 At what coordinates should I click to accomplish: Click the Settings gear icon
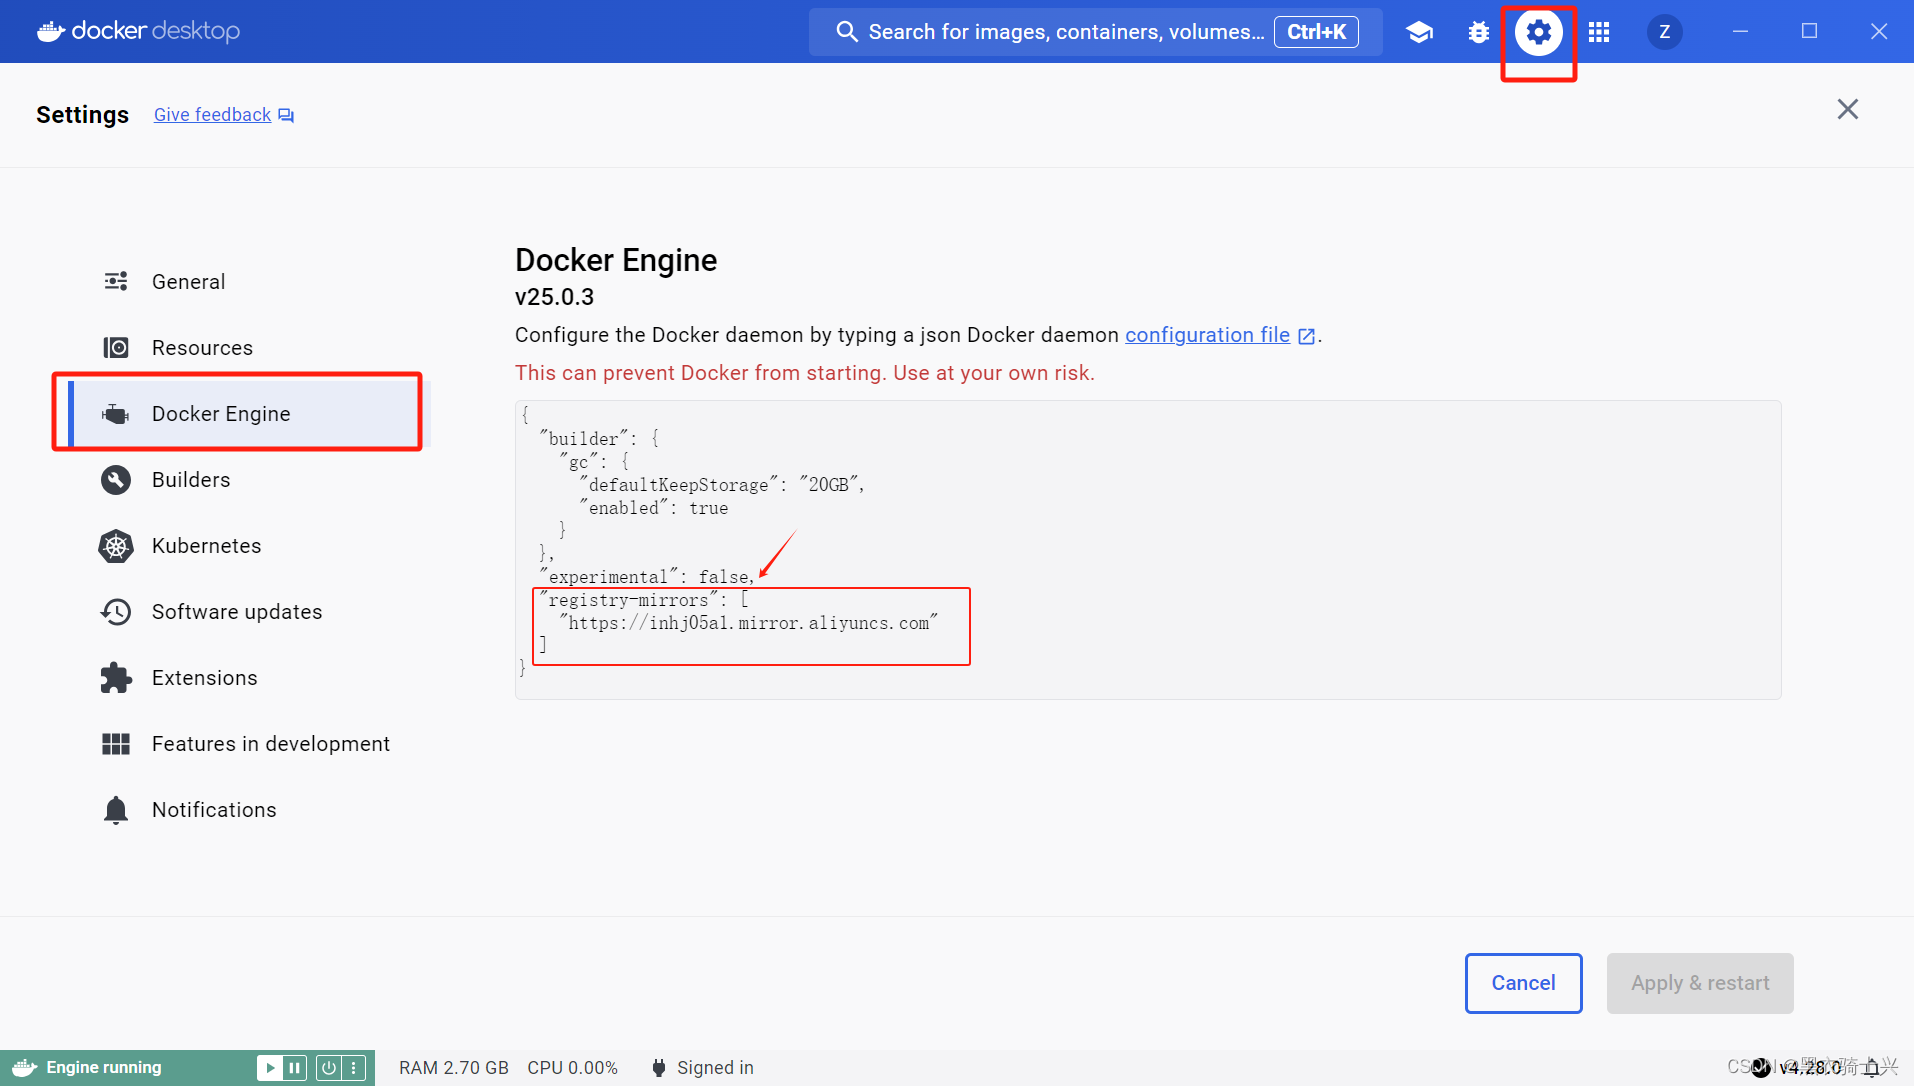[1538, 32]
